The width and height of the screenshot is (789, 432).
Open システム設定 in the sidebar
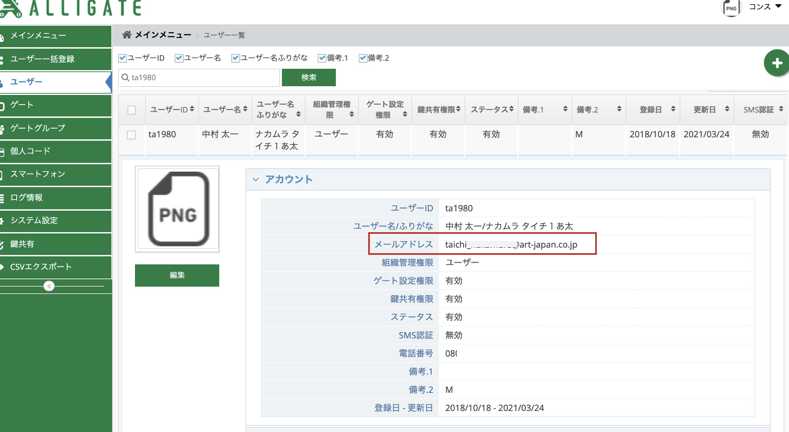[55, 221]
